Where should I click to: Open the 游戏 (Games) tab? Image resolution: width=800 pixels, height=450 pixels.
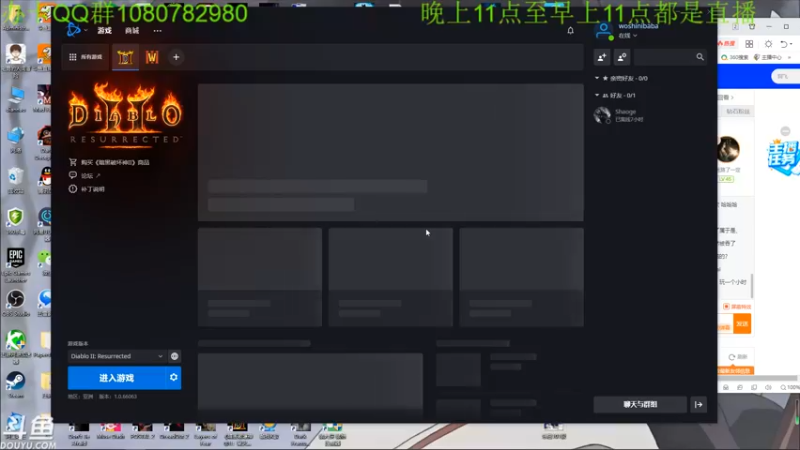click(x=105, y=31)
